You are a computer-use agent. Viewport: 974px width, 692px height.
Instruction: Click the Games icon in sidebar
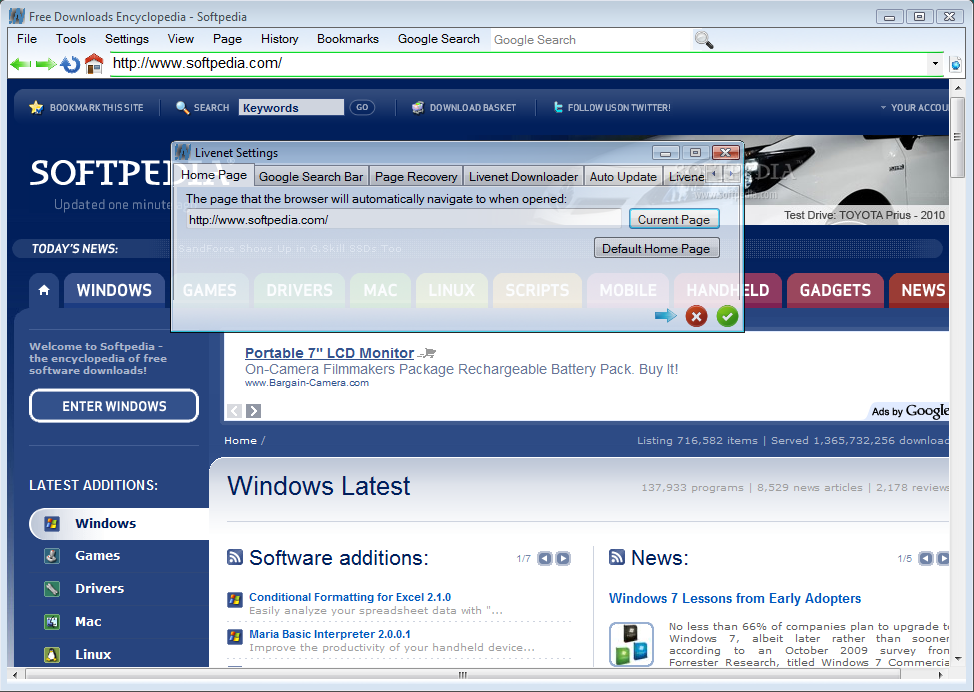tap(52, 556)
